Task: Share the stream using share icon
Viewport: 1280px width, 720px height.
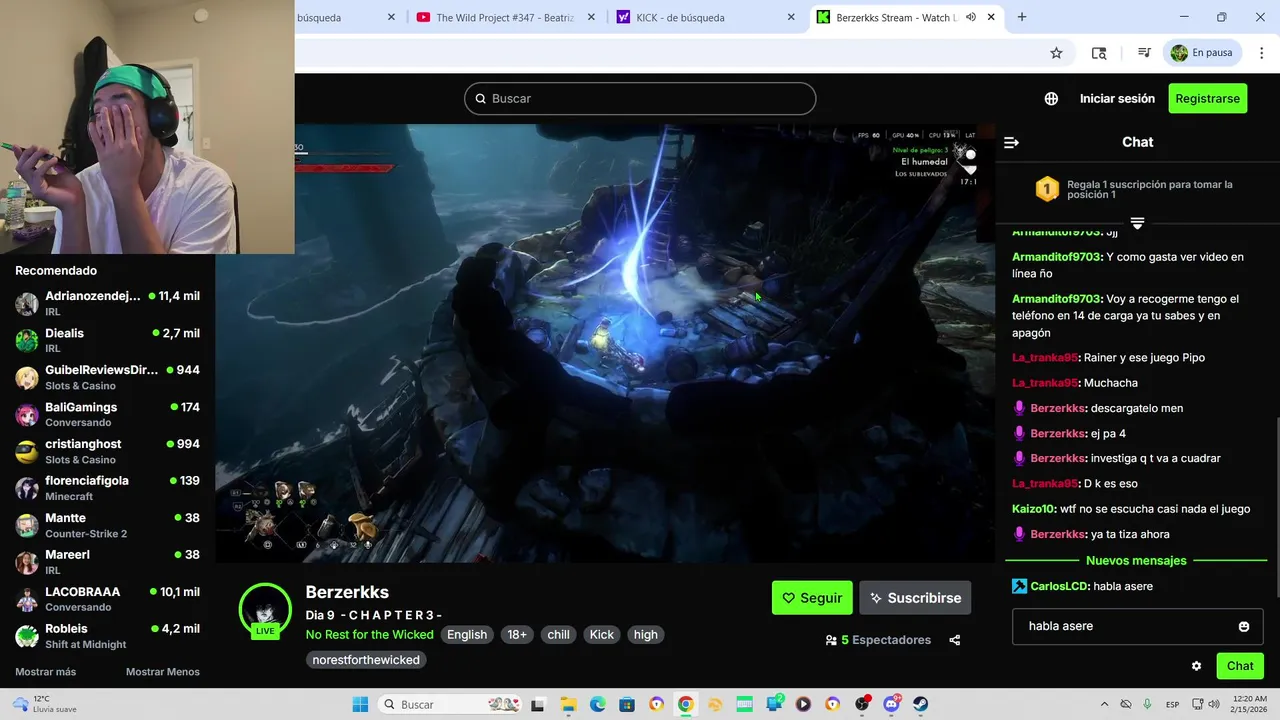Action: point(954,640)
